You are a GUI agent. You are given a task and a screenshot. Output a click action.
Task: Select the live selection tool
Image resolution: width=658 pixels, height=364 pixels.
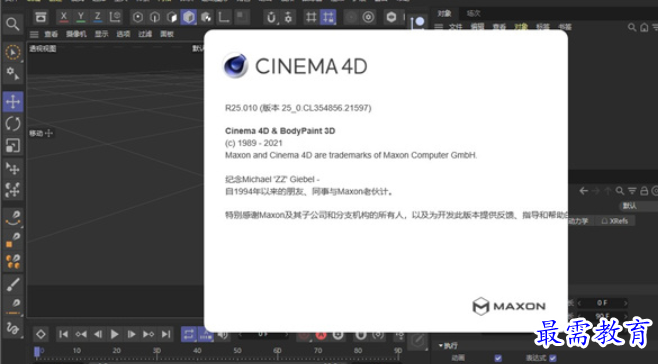[13, 52]
